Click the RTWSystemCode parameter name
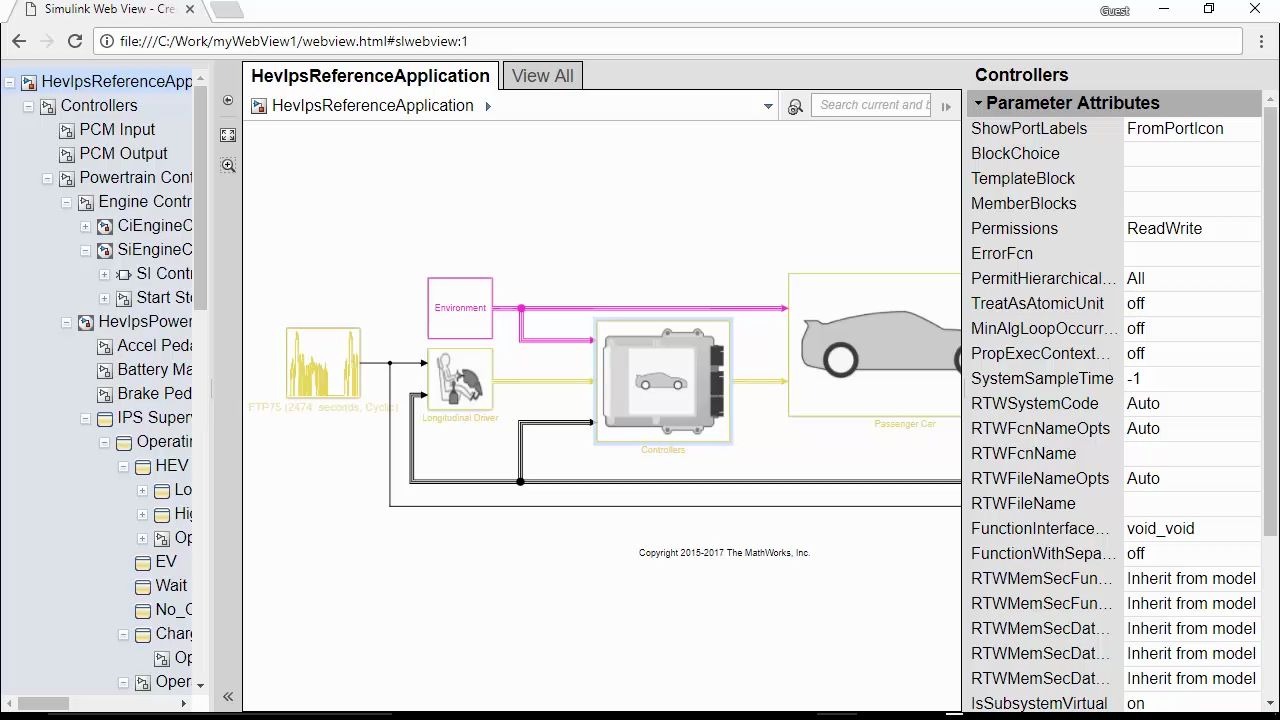The height and width of the screenshot is (720, 1280). pos(1034,404)
